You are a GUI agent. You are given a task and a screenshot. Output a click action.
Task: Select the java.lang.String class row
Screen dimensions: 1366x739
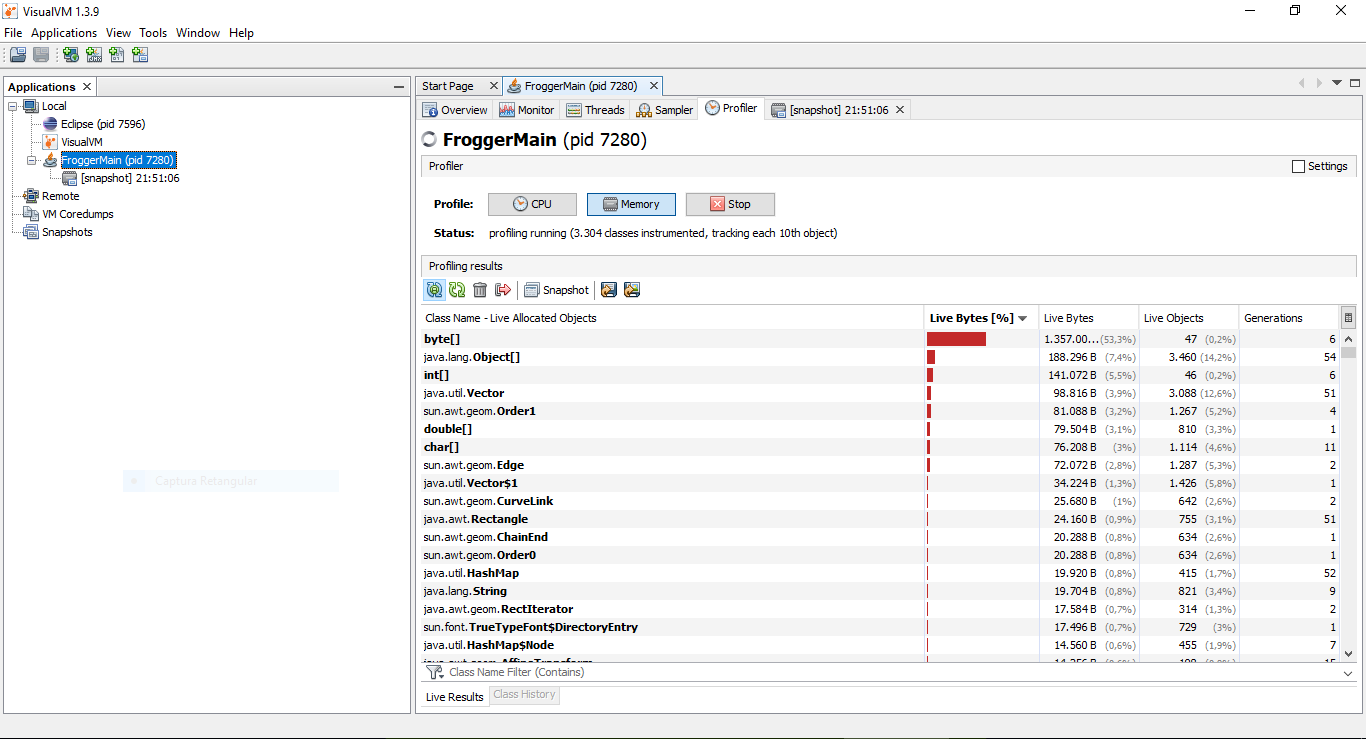coord(880,591)
